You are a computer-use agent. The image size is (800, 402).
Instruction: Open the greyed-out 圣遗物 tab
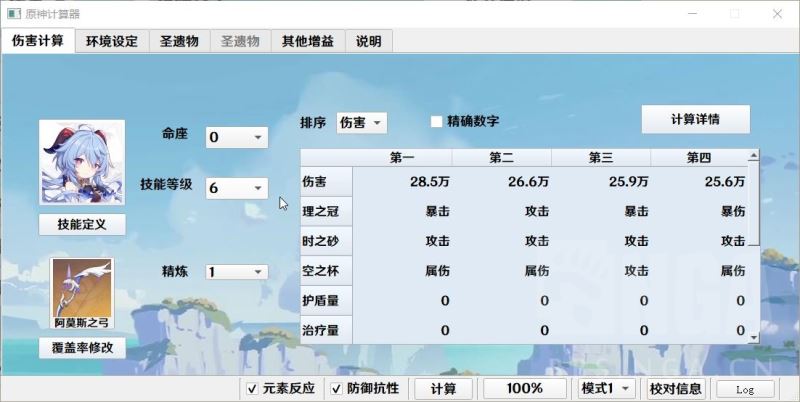pos(240,41)
